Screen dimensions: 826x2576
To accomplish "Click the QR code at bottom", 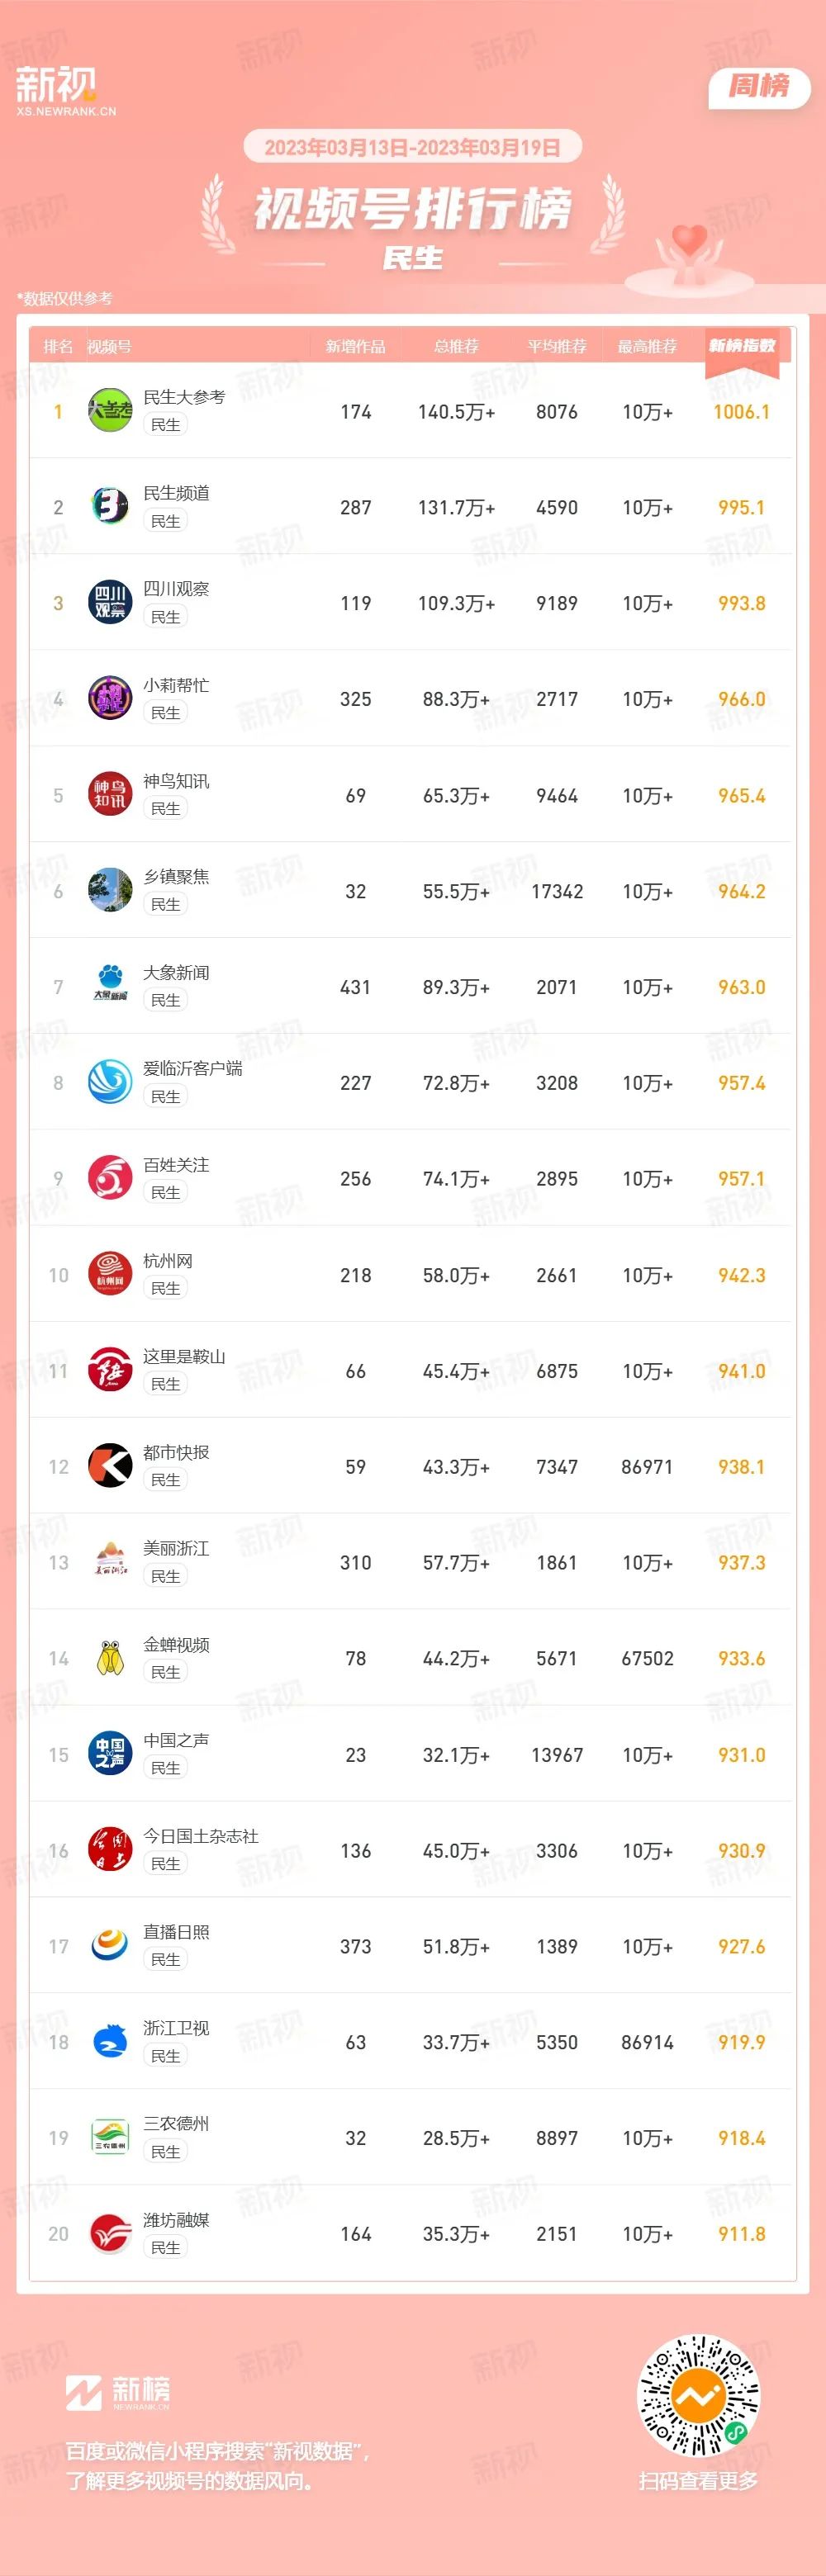I will click(698, 2395).
